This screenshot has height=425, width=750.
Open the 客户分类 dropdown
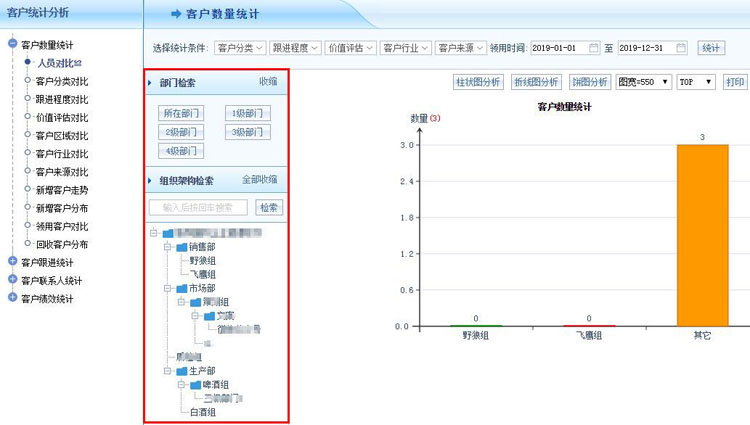pyautogui.click(x=240, y=48)
